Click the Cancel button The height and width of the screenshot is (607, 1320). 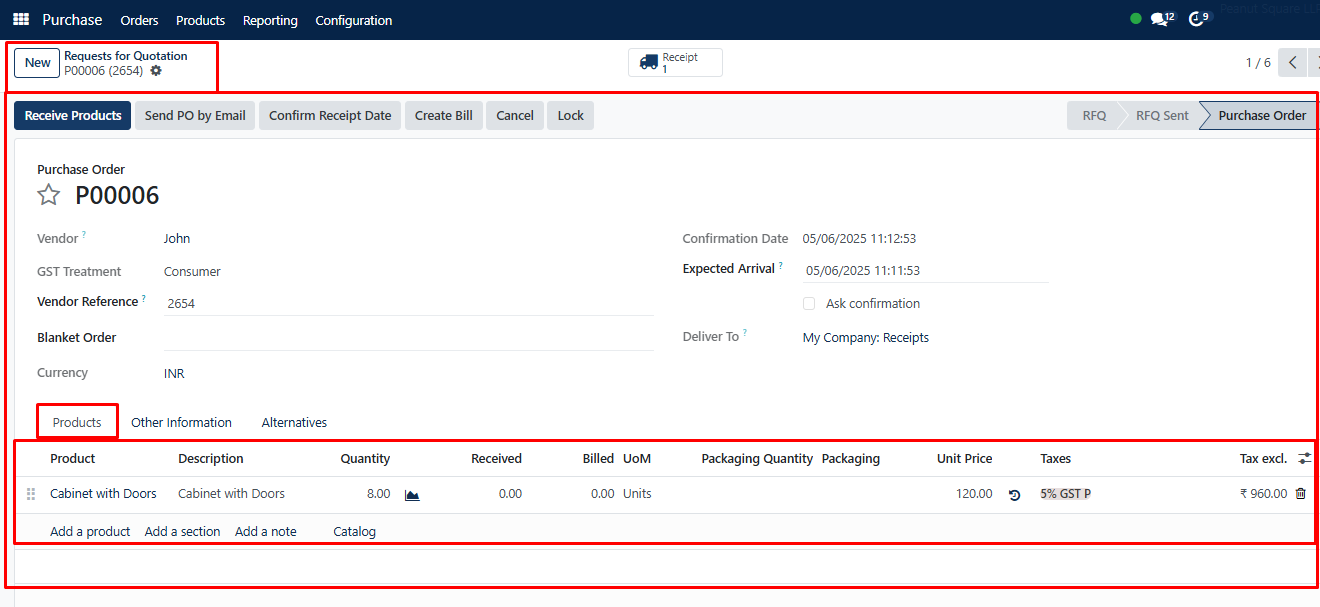[515, 116]
